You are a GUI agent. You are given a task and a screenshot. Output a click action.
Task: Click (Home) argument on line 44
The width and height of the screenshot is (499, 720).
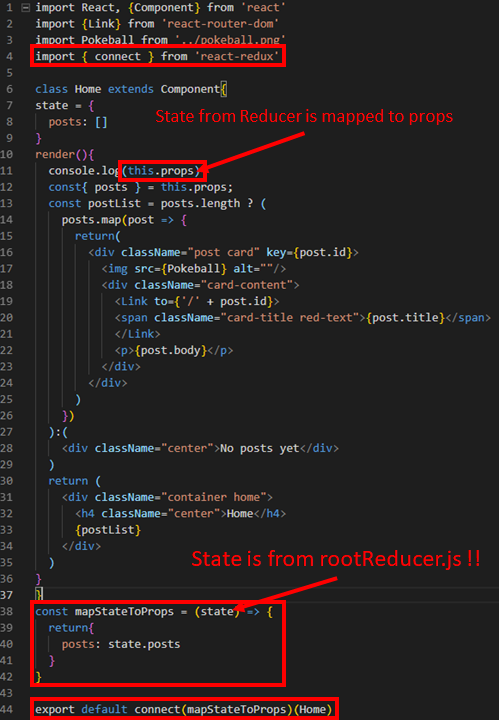tap(312, 709)
